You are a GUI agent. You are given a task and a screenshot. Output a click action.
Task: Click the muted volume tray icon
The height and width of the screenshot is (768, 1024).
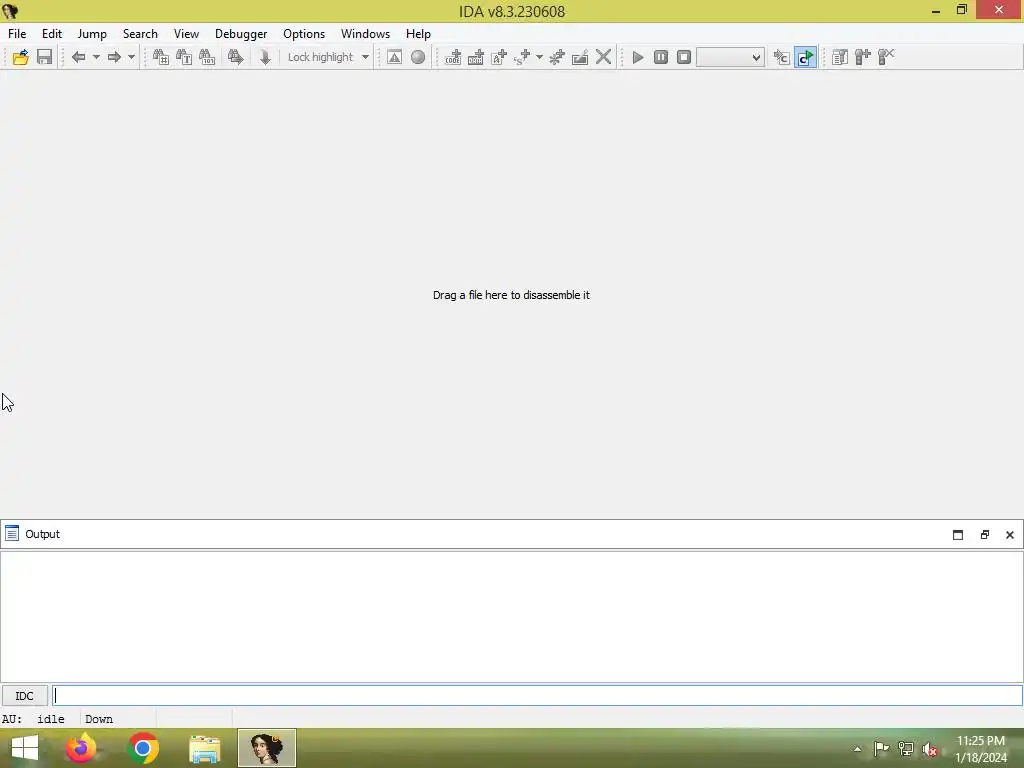(930, 749)
